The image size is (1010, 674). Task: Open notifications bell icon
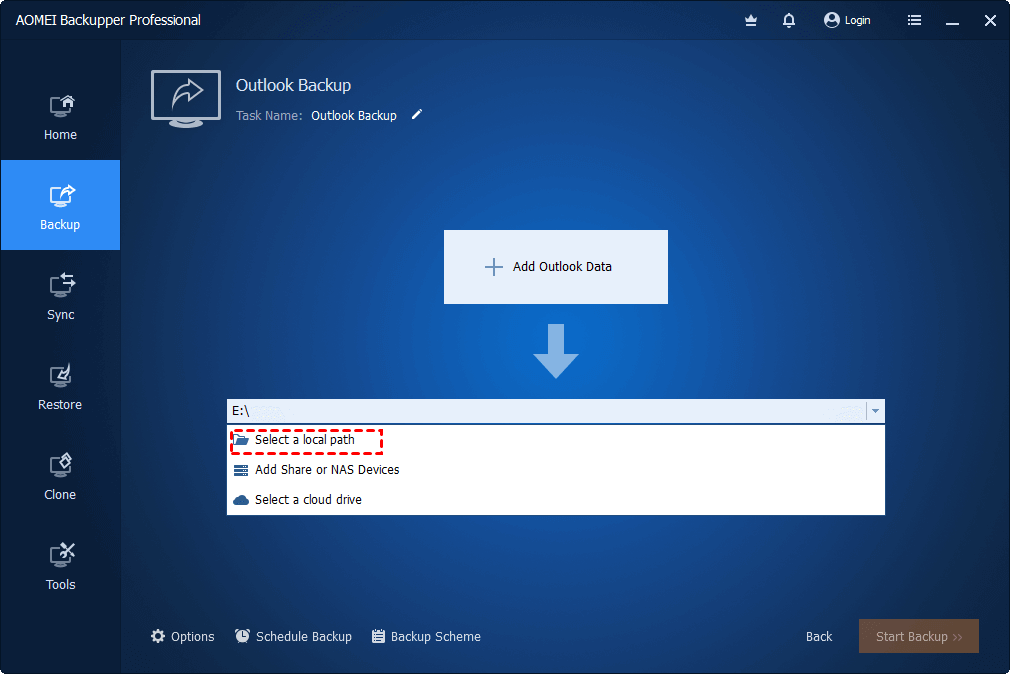(788, 21)
